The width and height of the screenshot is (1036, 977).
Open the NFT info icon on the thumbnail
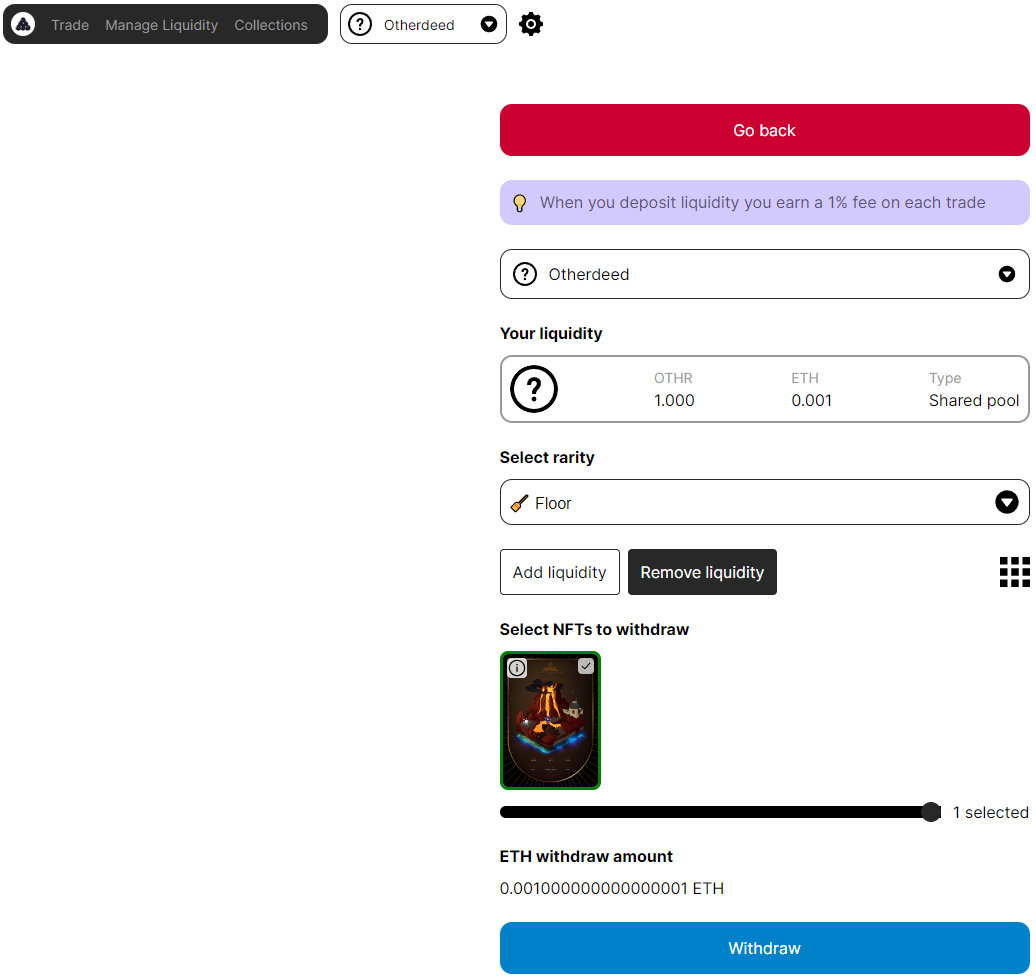tap(517, 668)
